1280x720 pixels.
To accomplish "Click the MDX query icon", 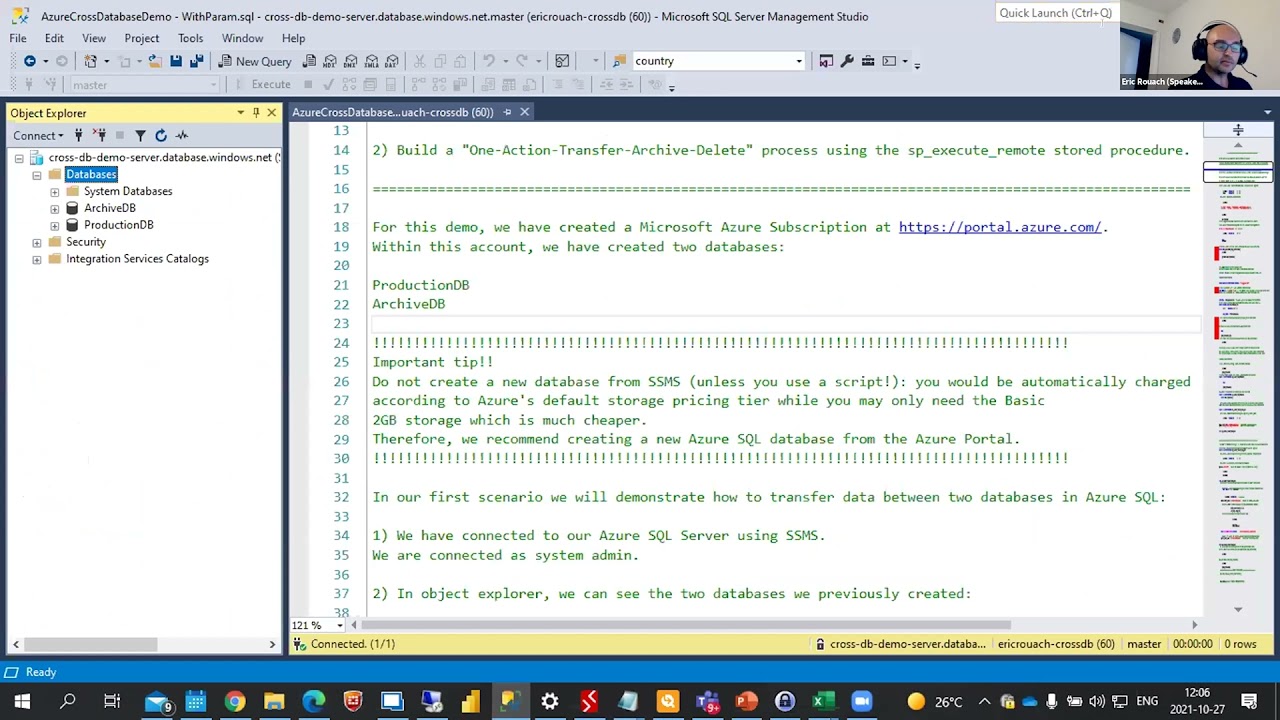I will click(330, 61).
